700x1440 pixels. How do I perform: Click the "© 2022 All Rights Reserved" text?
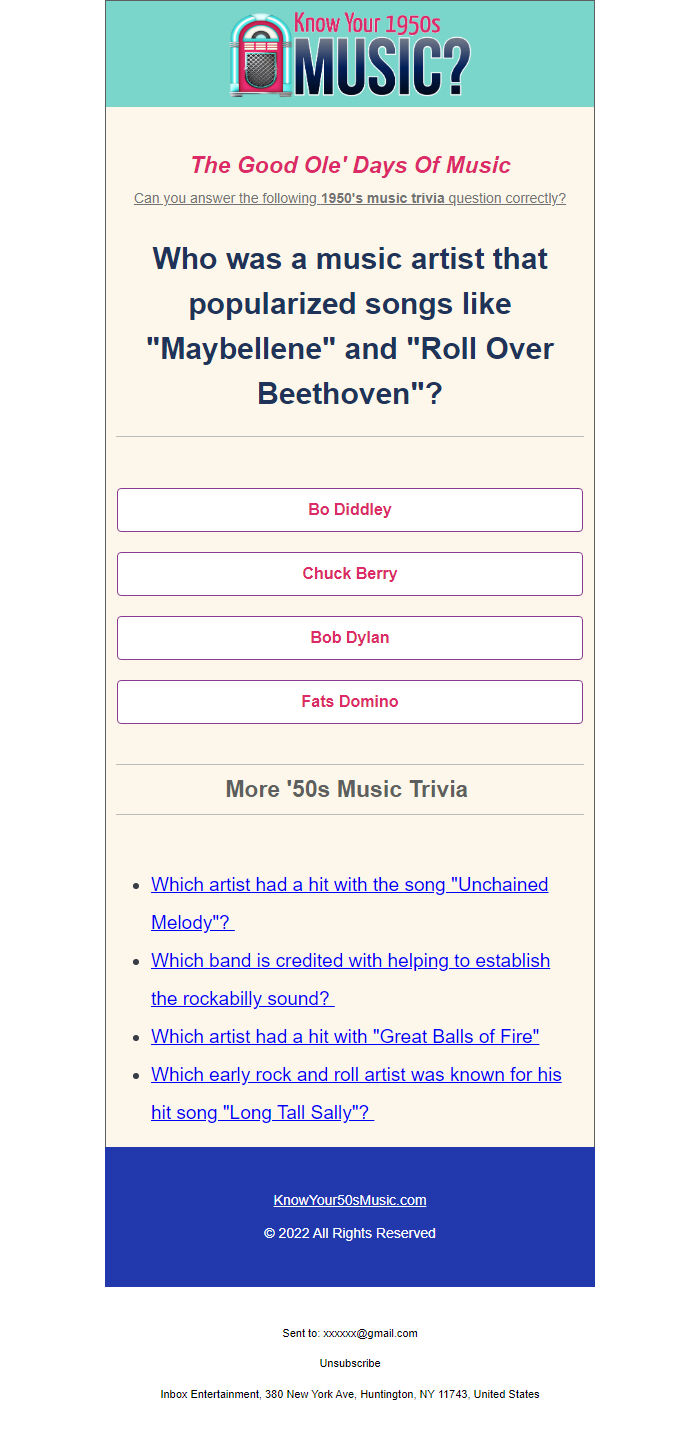coord(350,1233)
